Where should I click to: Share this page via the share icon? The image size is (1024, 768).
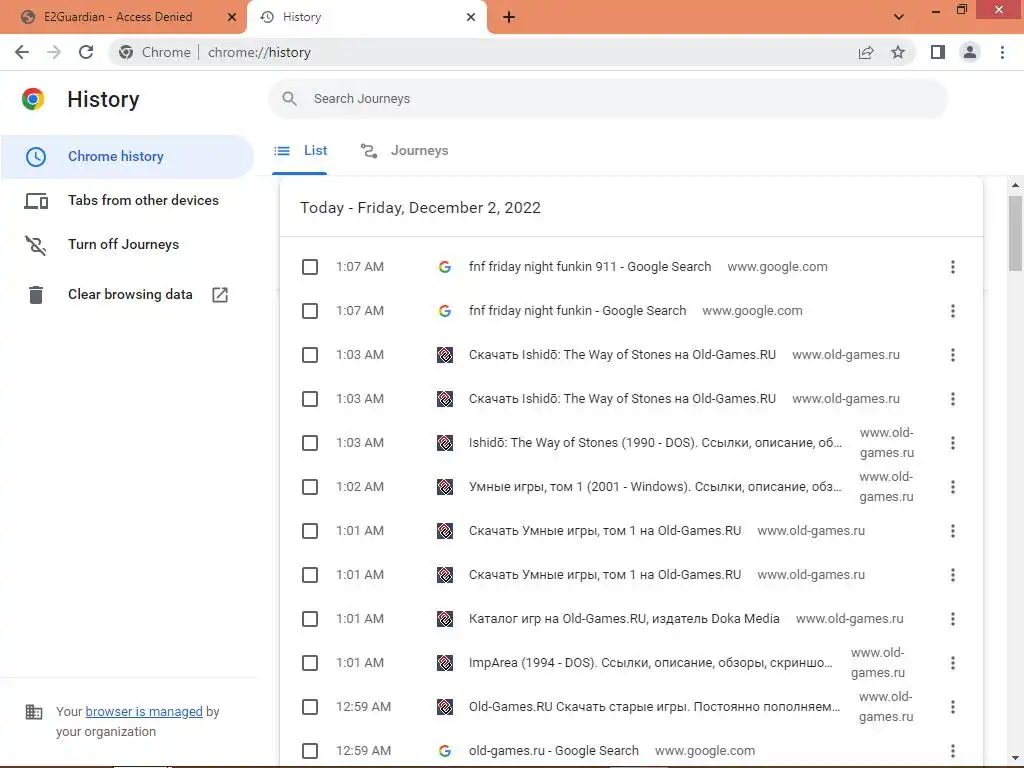pos(866,52)
